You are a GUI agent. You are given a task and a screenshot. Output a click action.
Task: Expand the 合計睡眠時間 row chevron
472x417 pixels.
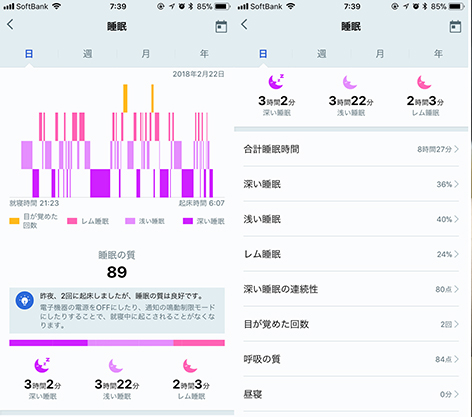click(456, 149)
